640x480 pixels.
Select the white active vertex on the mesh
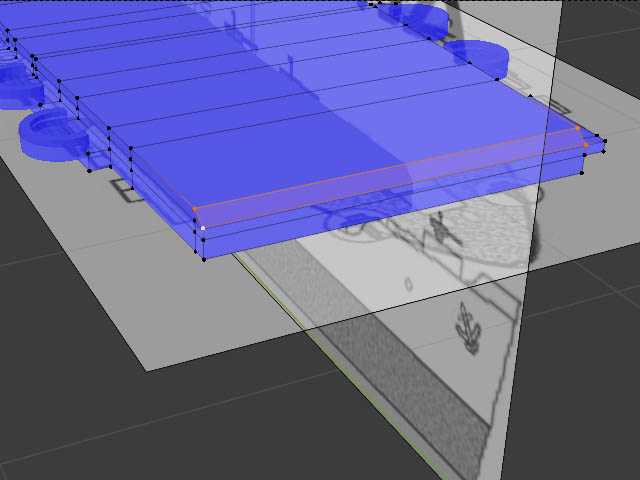[203, 228]
